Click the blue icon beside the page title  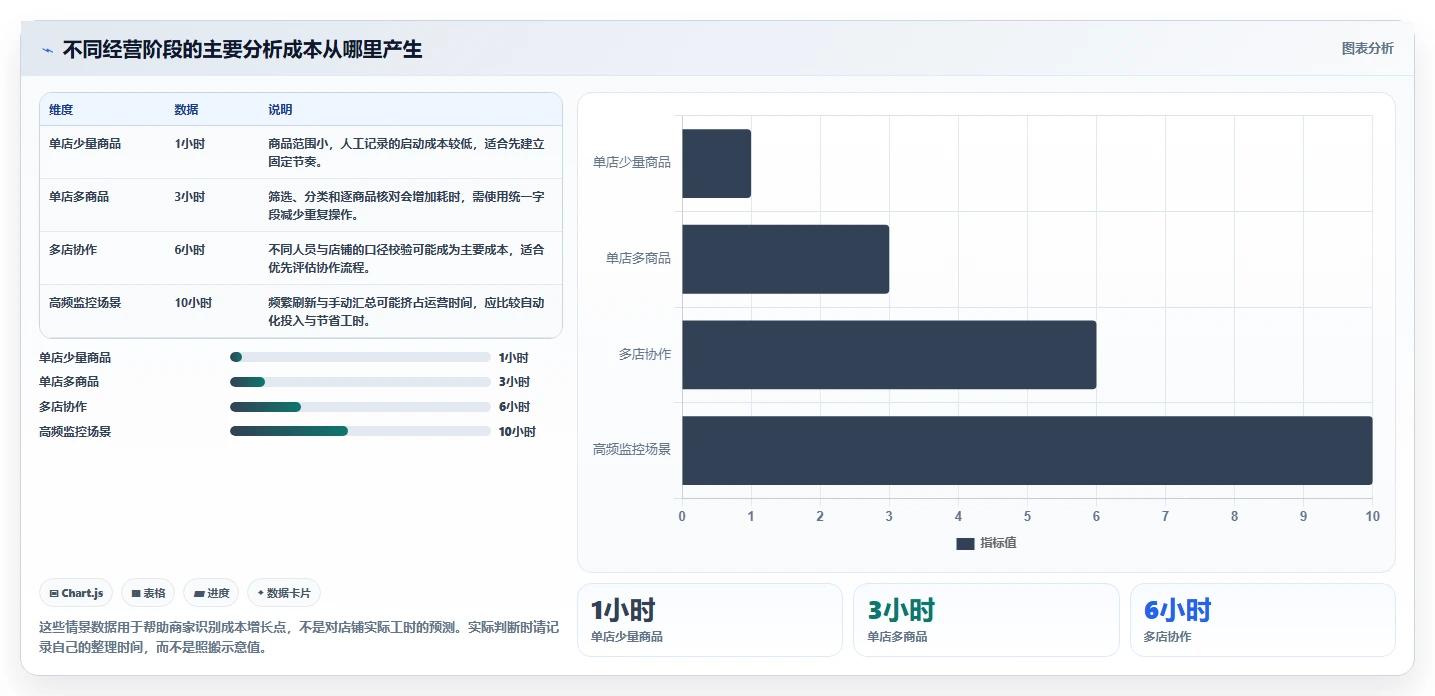click(47, 50)
